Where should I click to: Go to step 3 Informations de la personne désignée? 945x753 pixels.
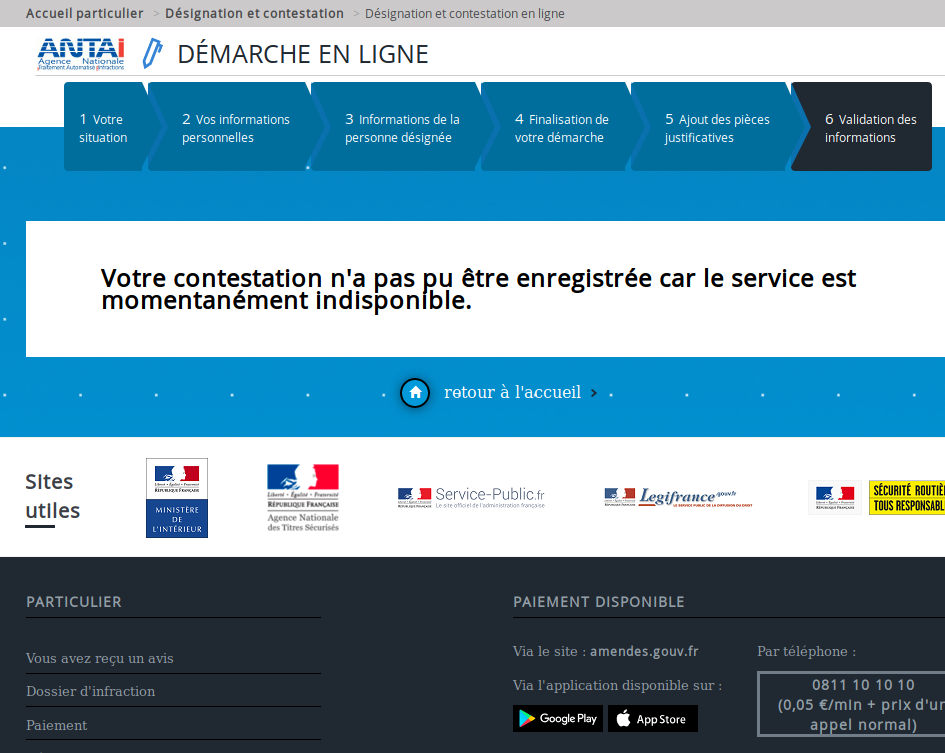click(397, 127)
